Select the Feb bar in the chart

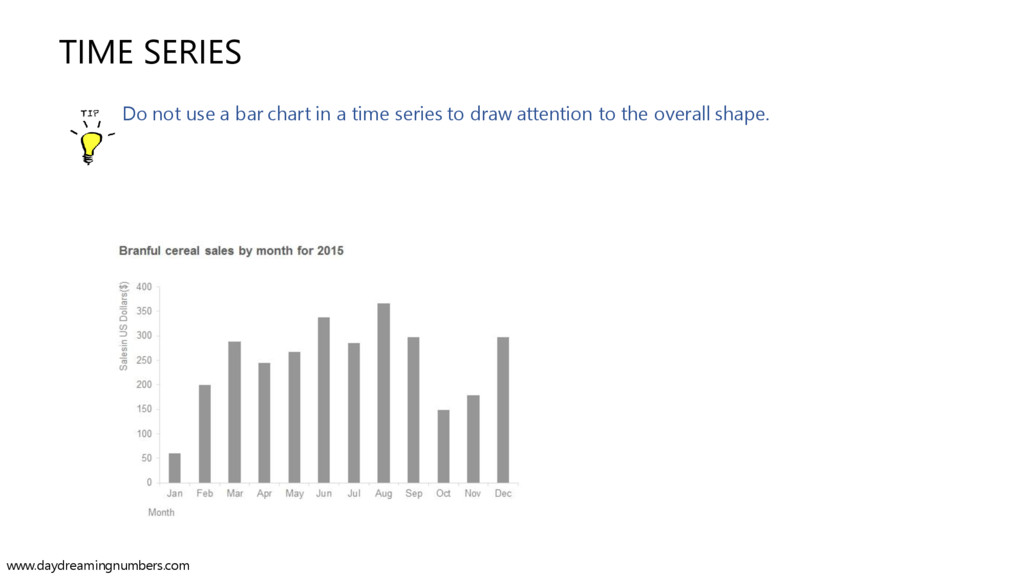tap(204, 434)
